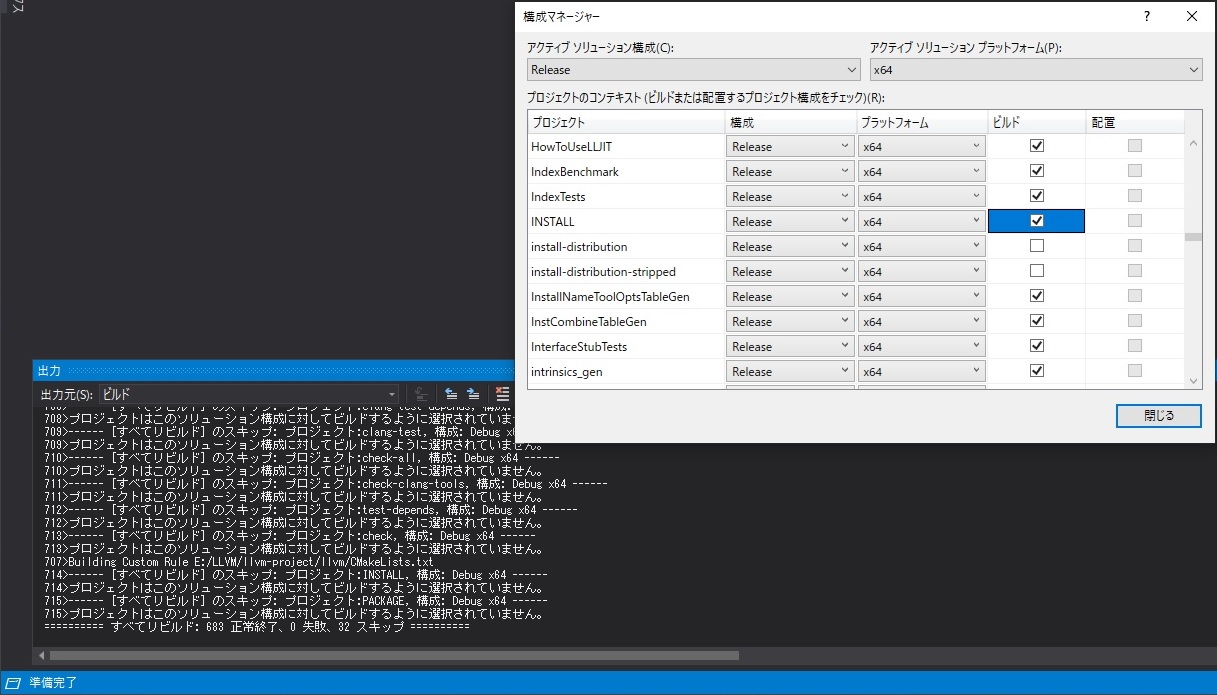
Task: Click the 閉じる button to close Configuration Manager
Action: pos(1158,415)
